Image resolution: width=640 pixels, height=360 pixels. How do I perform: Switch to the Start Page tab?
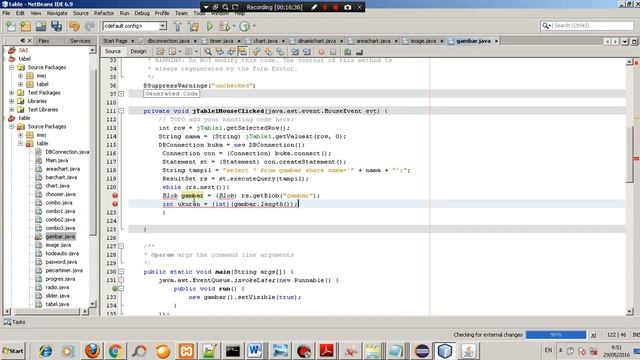(x=115, y=41)
